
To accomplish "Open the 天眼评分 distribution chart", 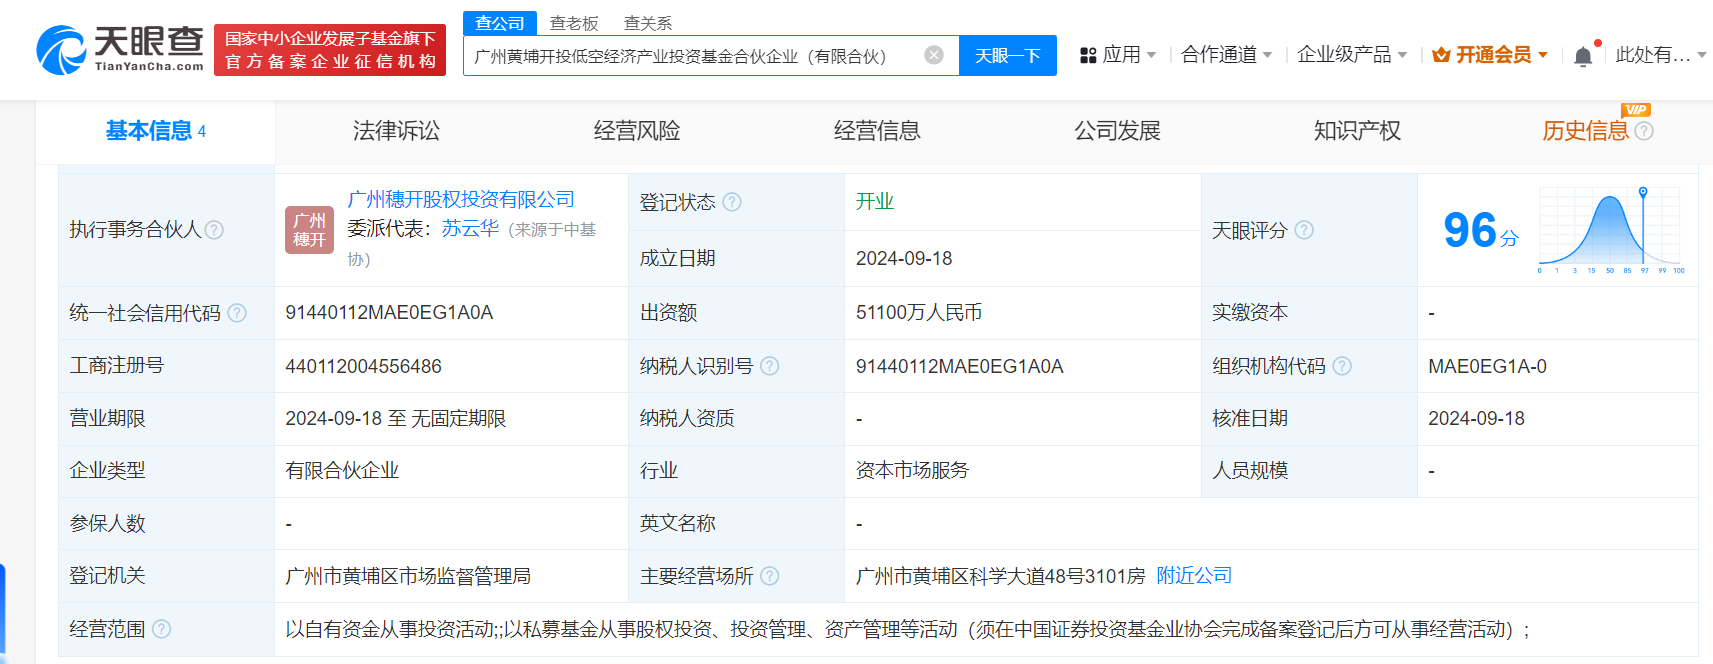I will click(x=1611, y=230).
